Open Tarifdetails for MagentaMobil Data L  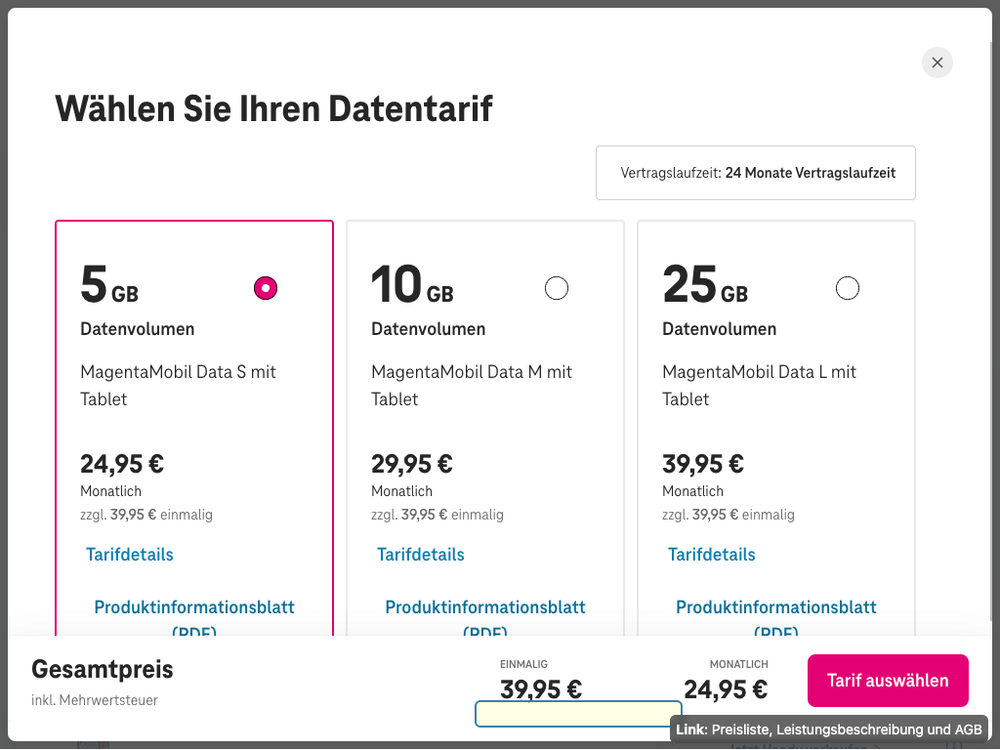712,554
